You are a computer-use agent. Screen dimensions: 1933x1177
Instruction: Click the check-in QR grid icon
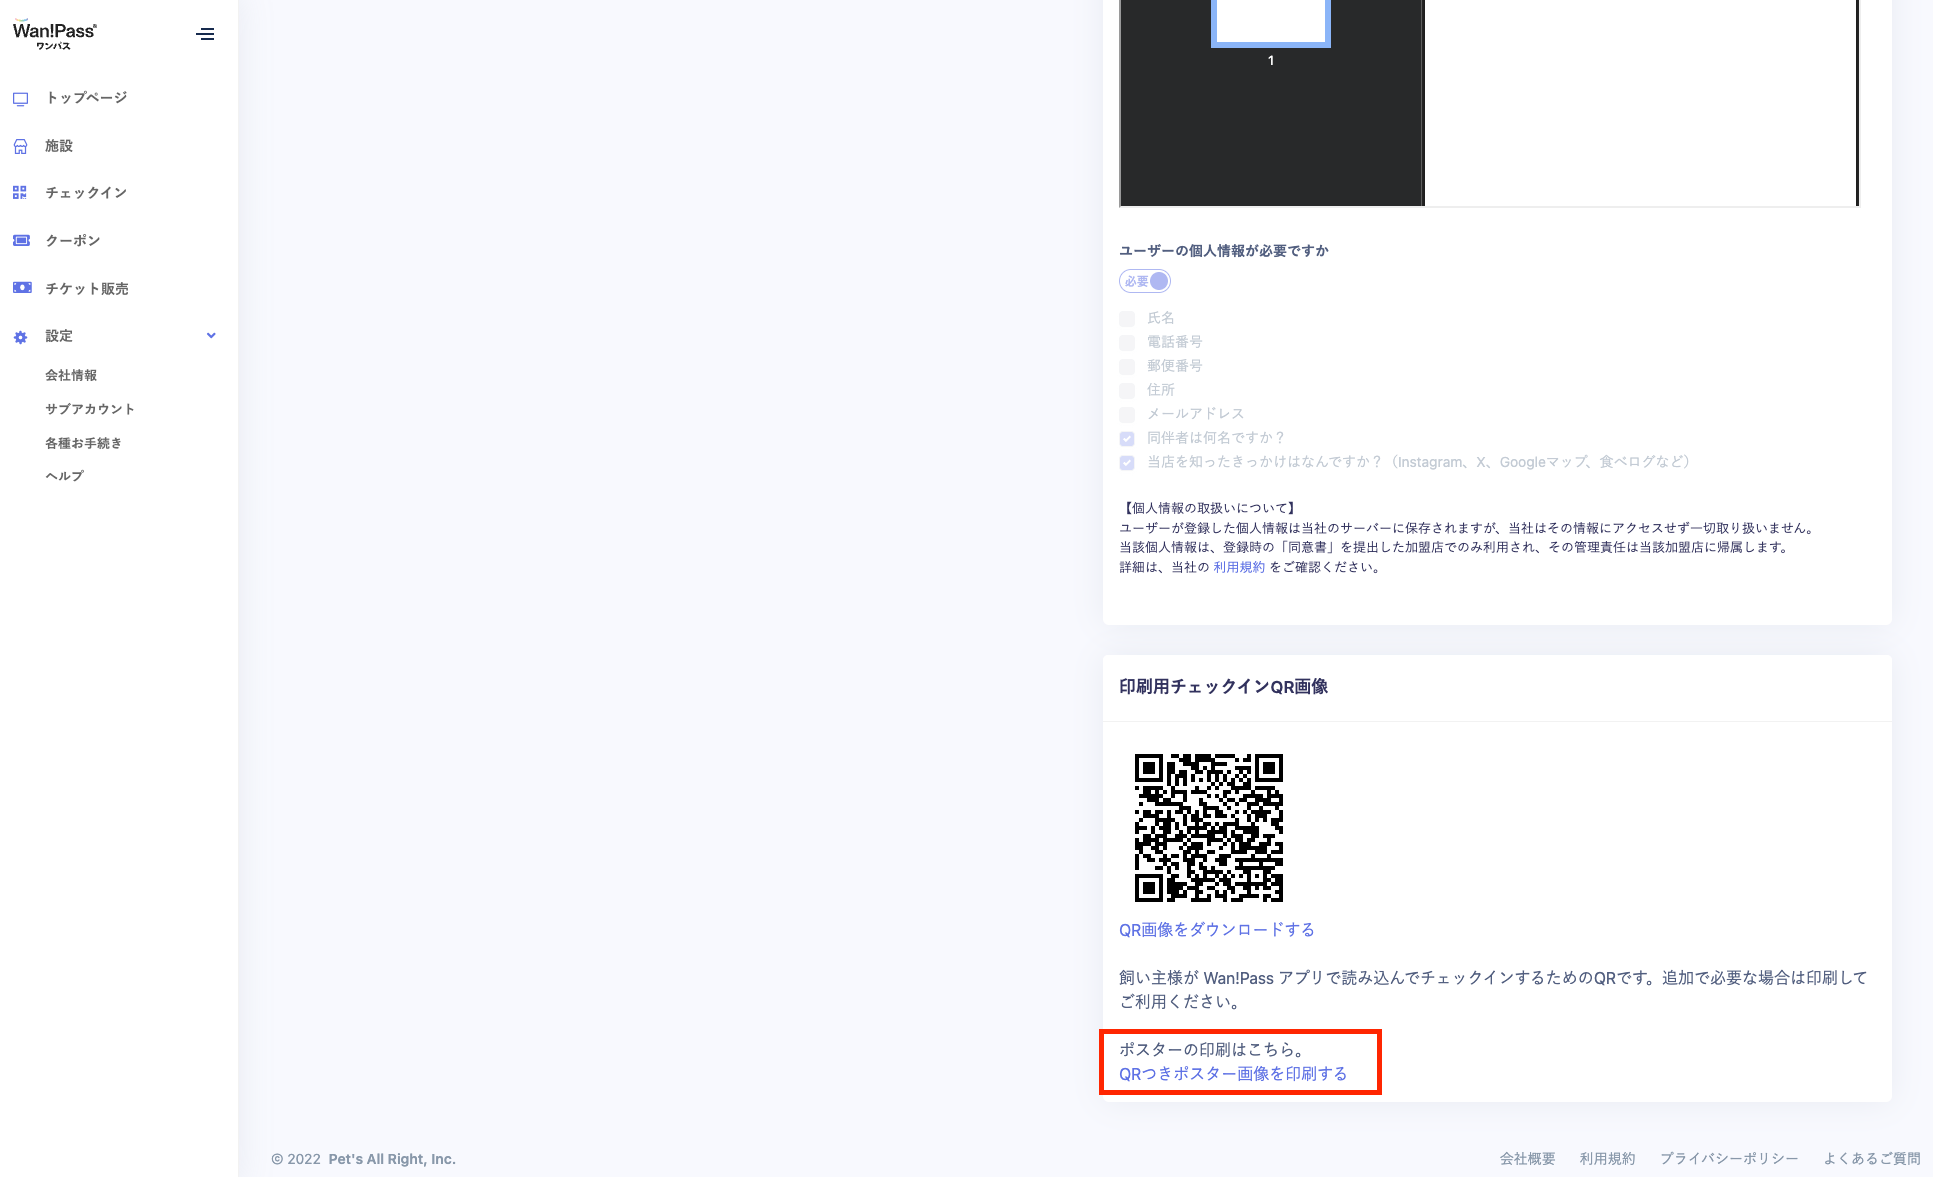pos(20,193)
